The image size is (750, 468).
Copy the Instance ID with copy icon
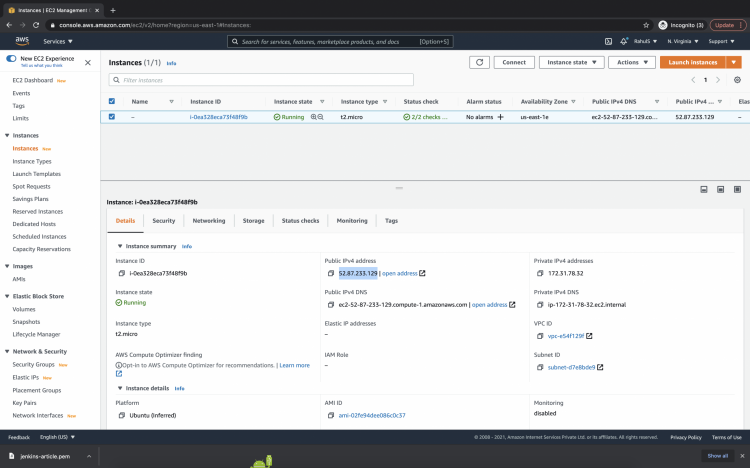tap(121, 273)
